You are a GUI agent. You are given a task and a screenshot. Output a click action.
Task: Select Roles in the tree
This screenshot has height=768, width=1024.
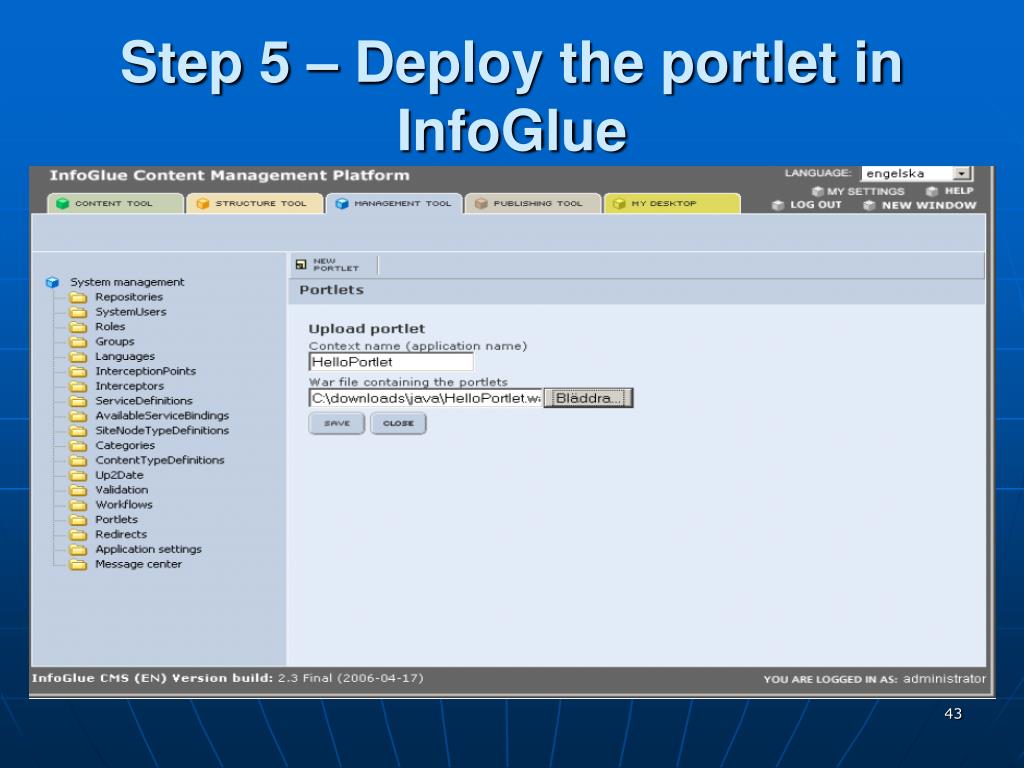click(x=110, y=327)
